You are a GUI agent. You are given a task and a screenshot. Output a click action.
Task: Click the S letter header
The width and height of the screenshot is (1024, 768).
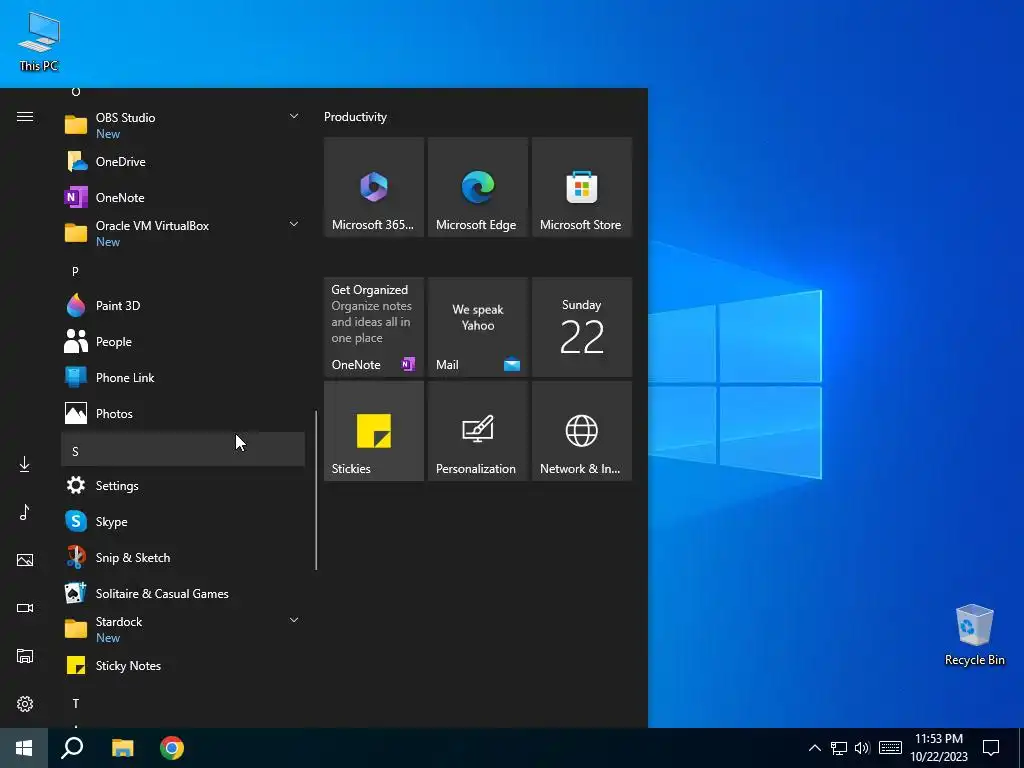coord(183,449)
